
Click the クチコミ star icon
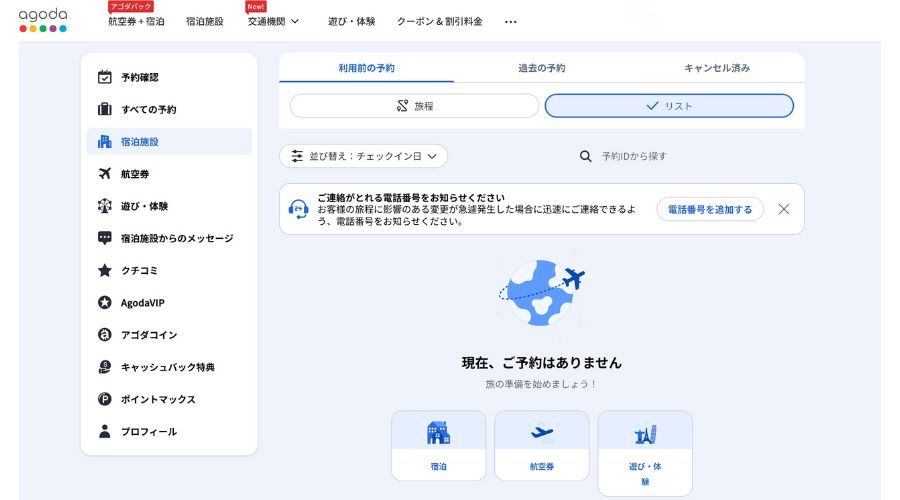click(x=104, y=270)
